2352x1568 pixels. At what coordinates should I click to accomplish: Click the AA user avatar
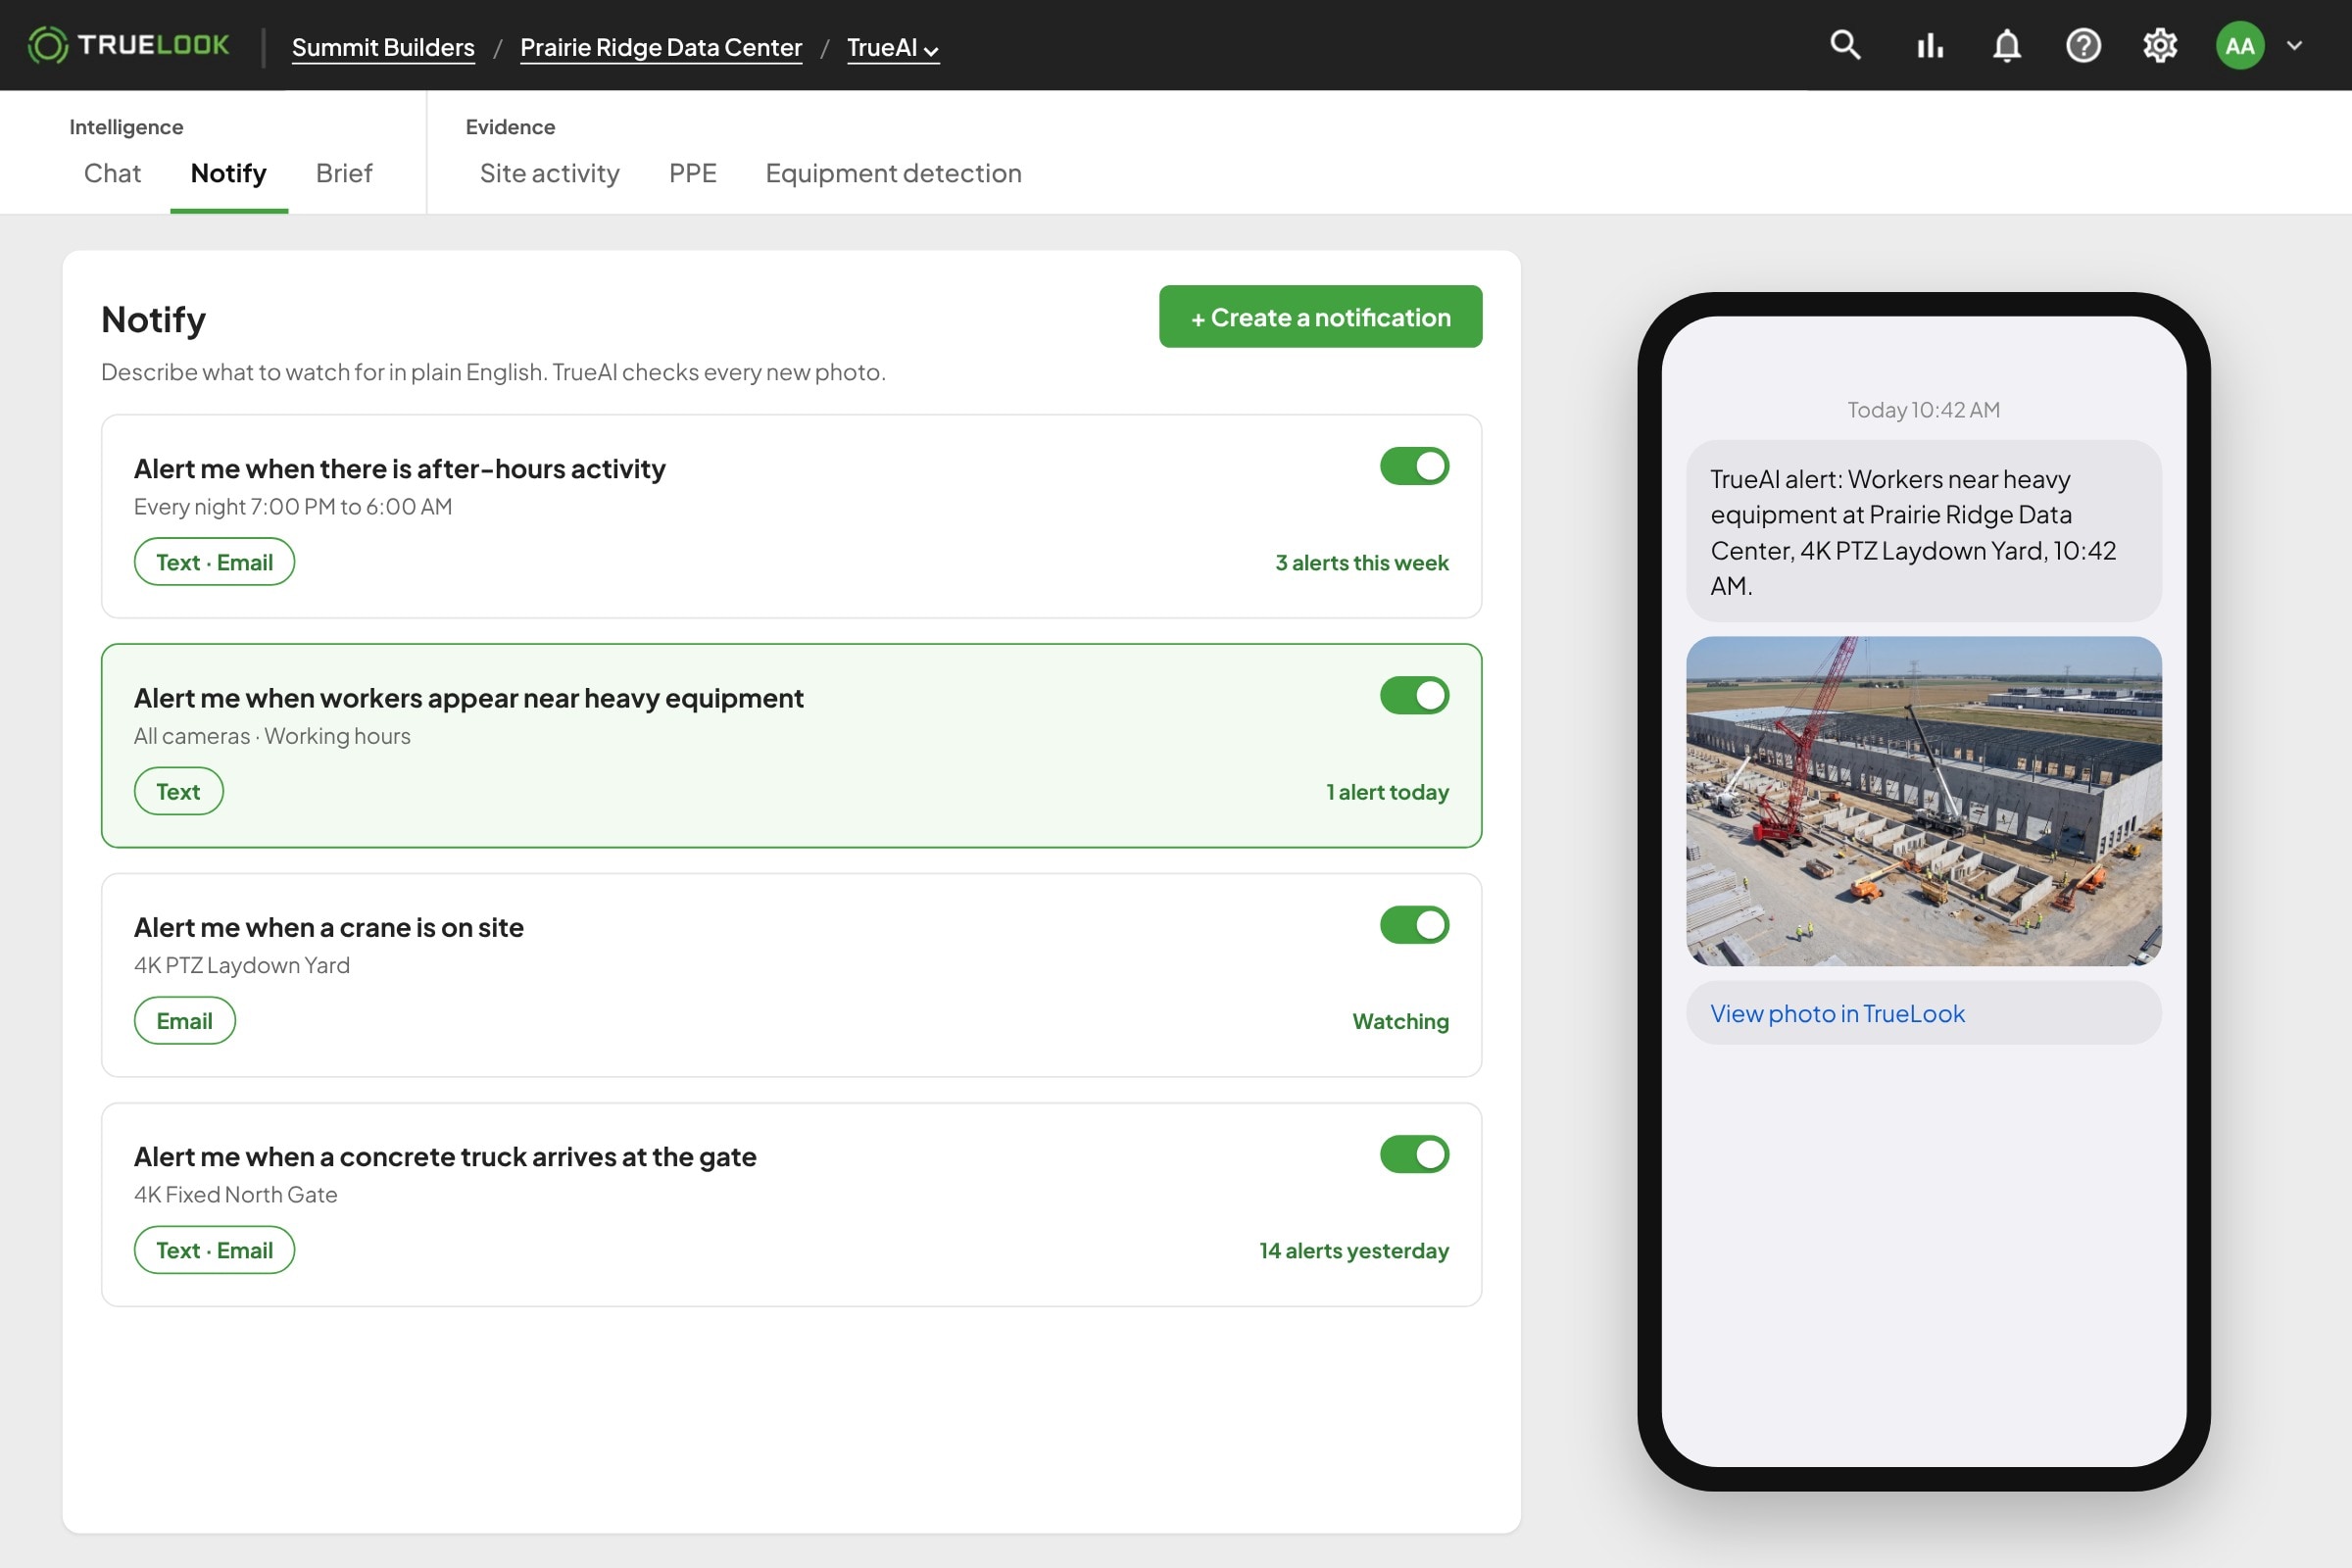click(2240, 46)
